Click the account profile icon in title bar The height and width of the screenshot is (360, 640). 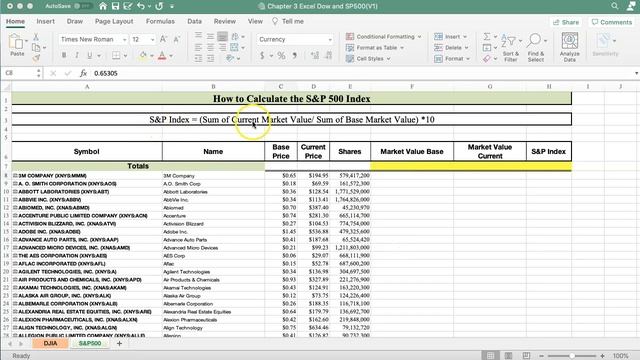point(632,6)
